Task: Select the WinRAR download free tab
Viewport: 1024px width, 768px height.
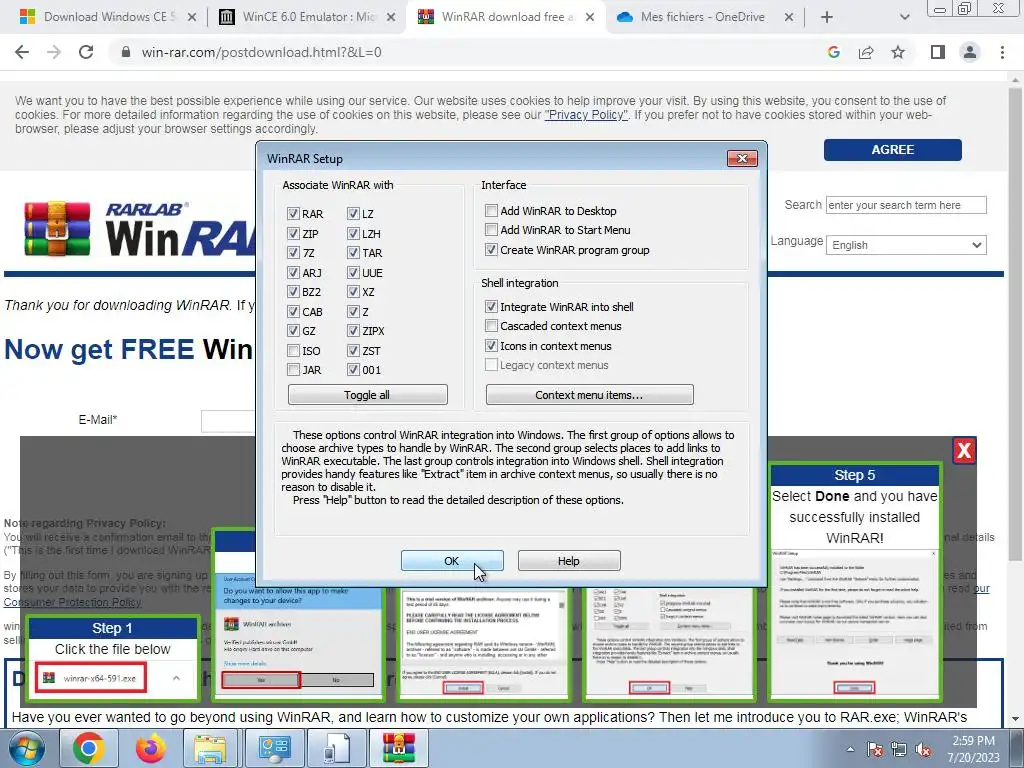Action: [x=505, y=17]
